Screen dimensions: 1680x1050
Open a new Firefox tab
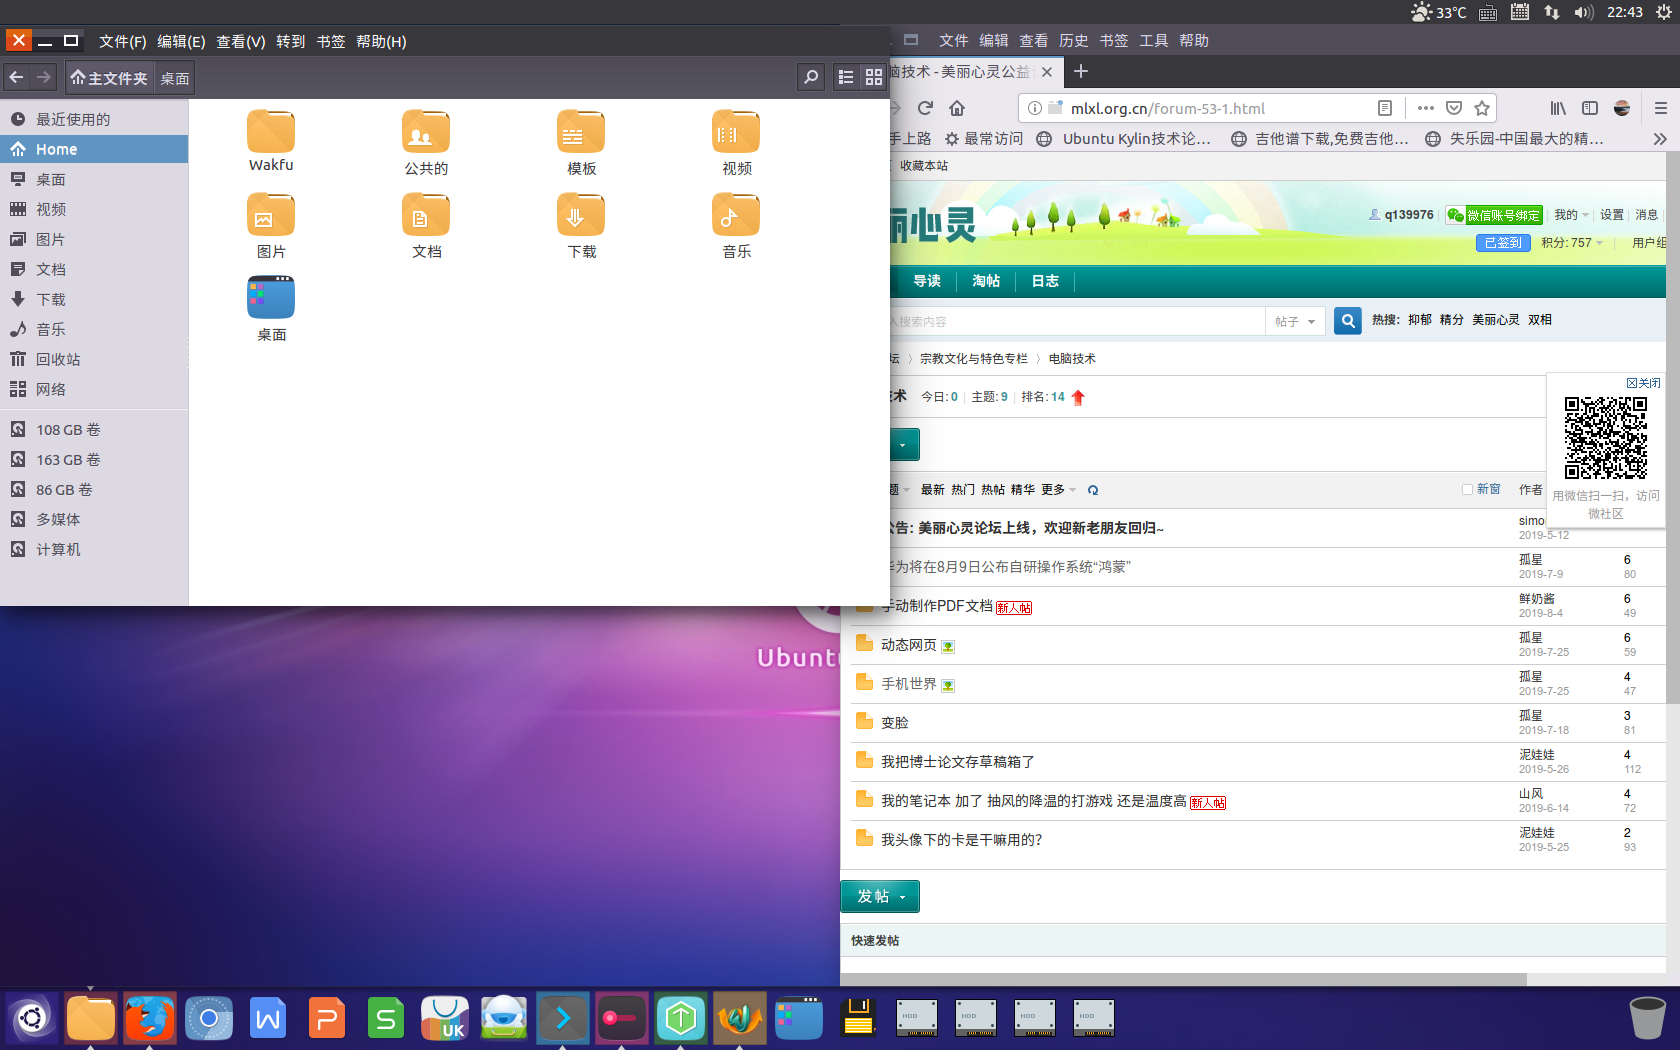1081,71
